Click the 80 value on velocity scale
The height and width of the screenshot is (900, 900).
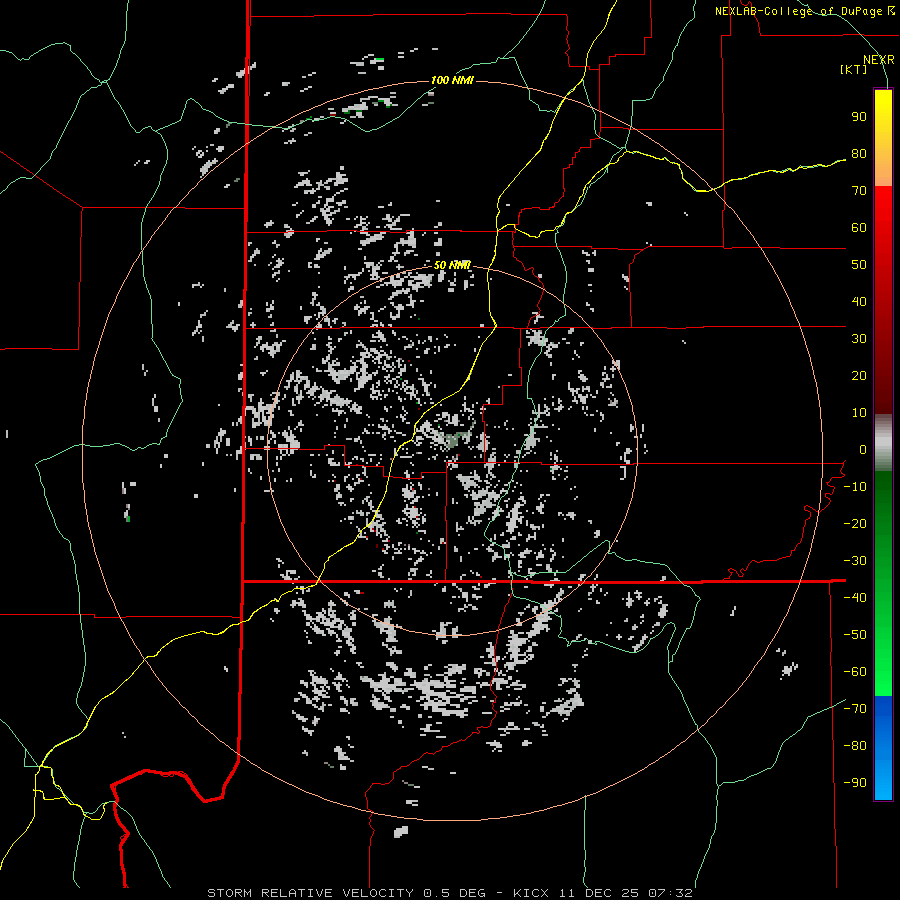[859, 154]
